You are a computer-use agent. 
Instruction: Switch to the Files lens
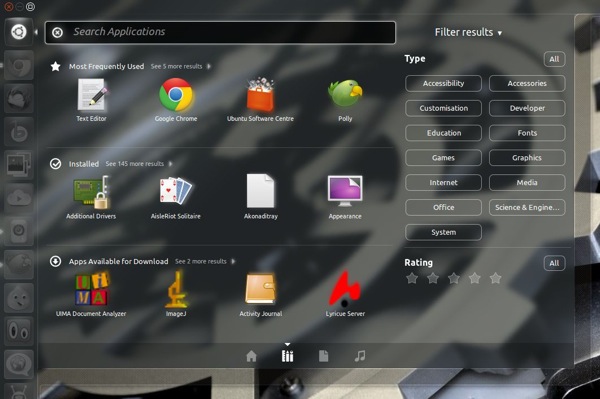point(324,356)
